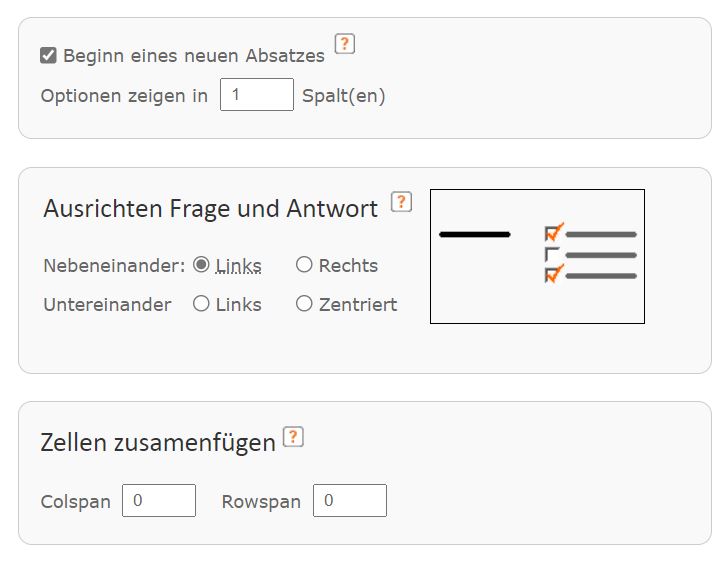
Task: Click the "Zentriert" option label text
Action: [357, 305]
